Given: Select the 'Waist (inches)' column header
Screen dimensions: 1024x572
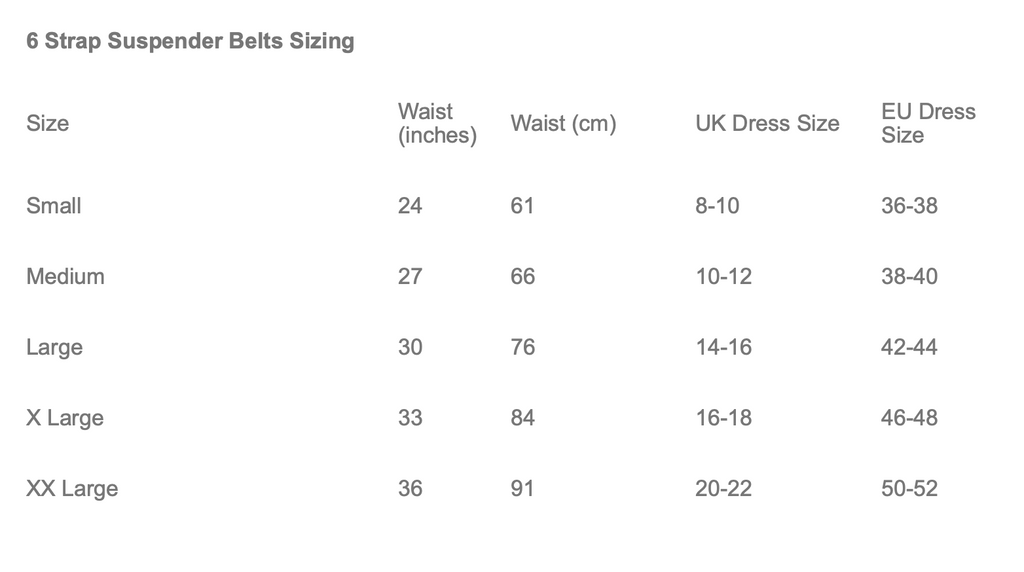Looking at the screenshot, I should pyautogui.click(x=437, y=124).
